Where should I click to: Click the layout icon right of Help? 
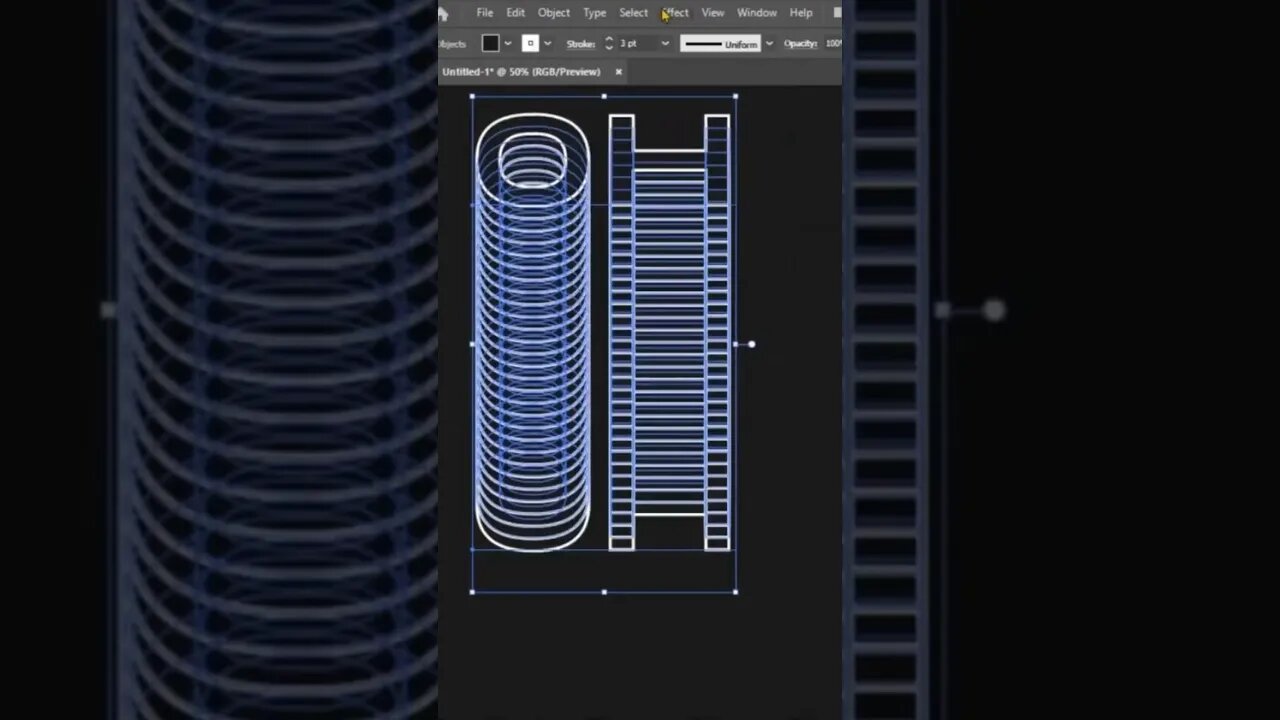(x=836, y=13)
